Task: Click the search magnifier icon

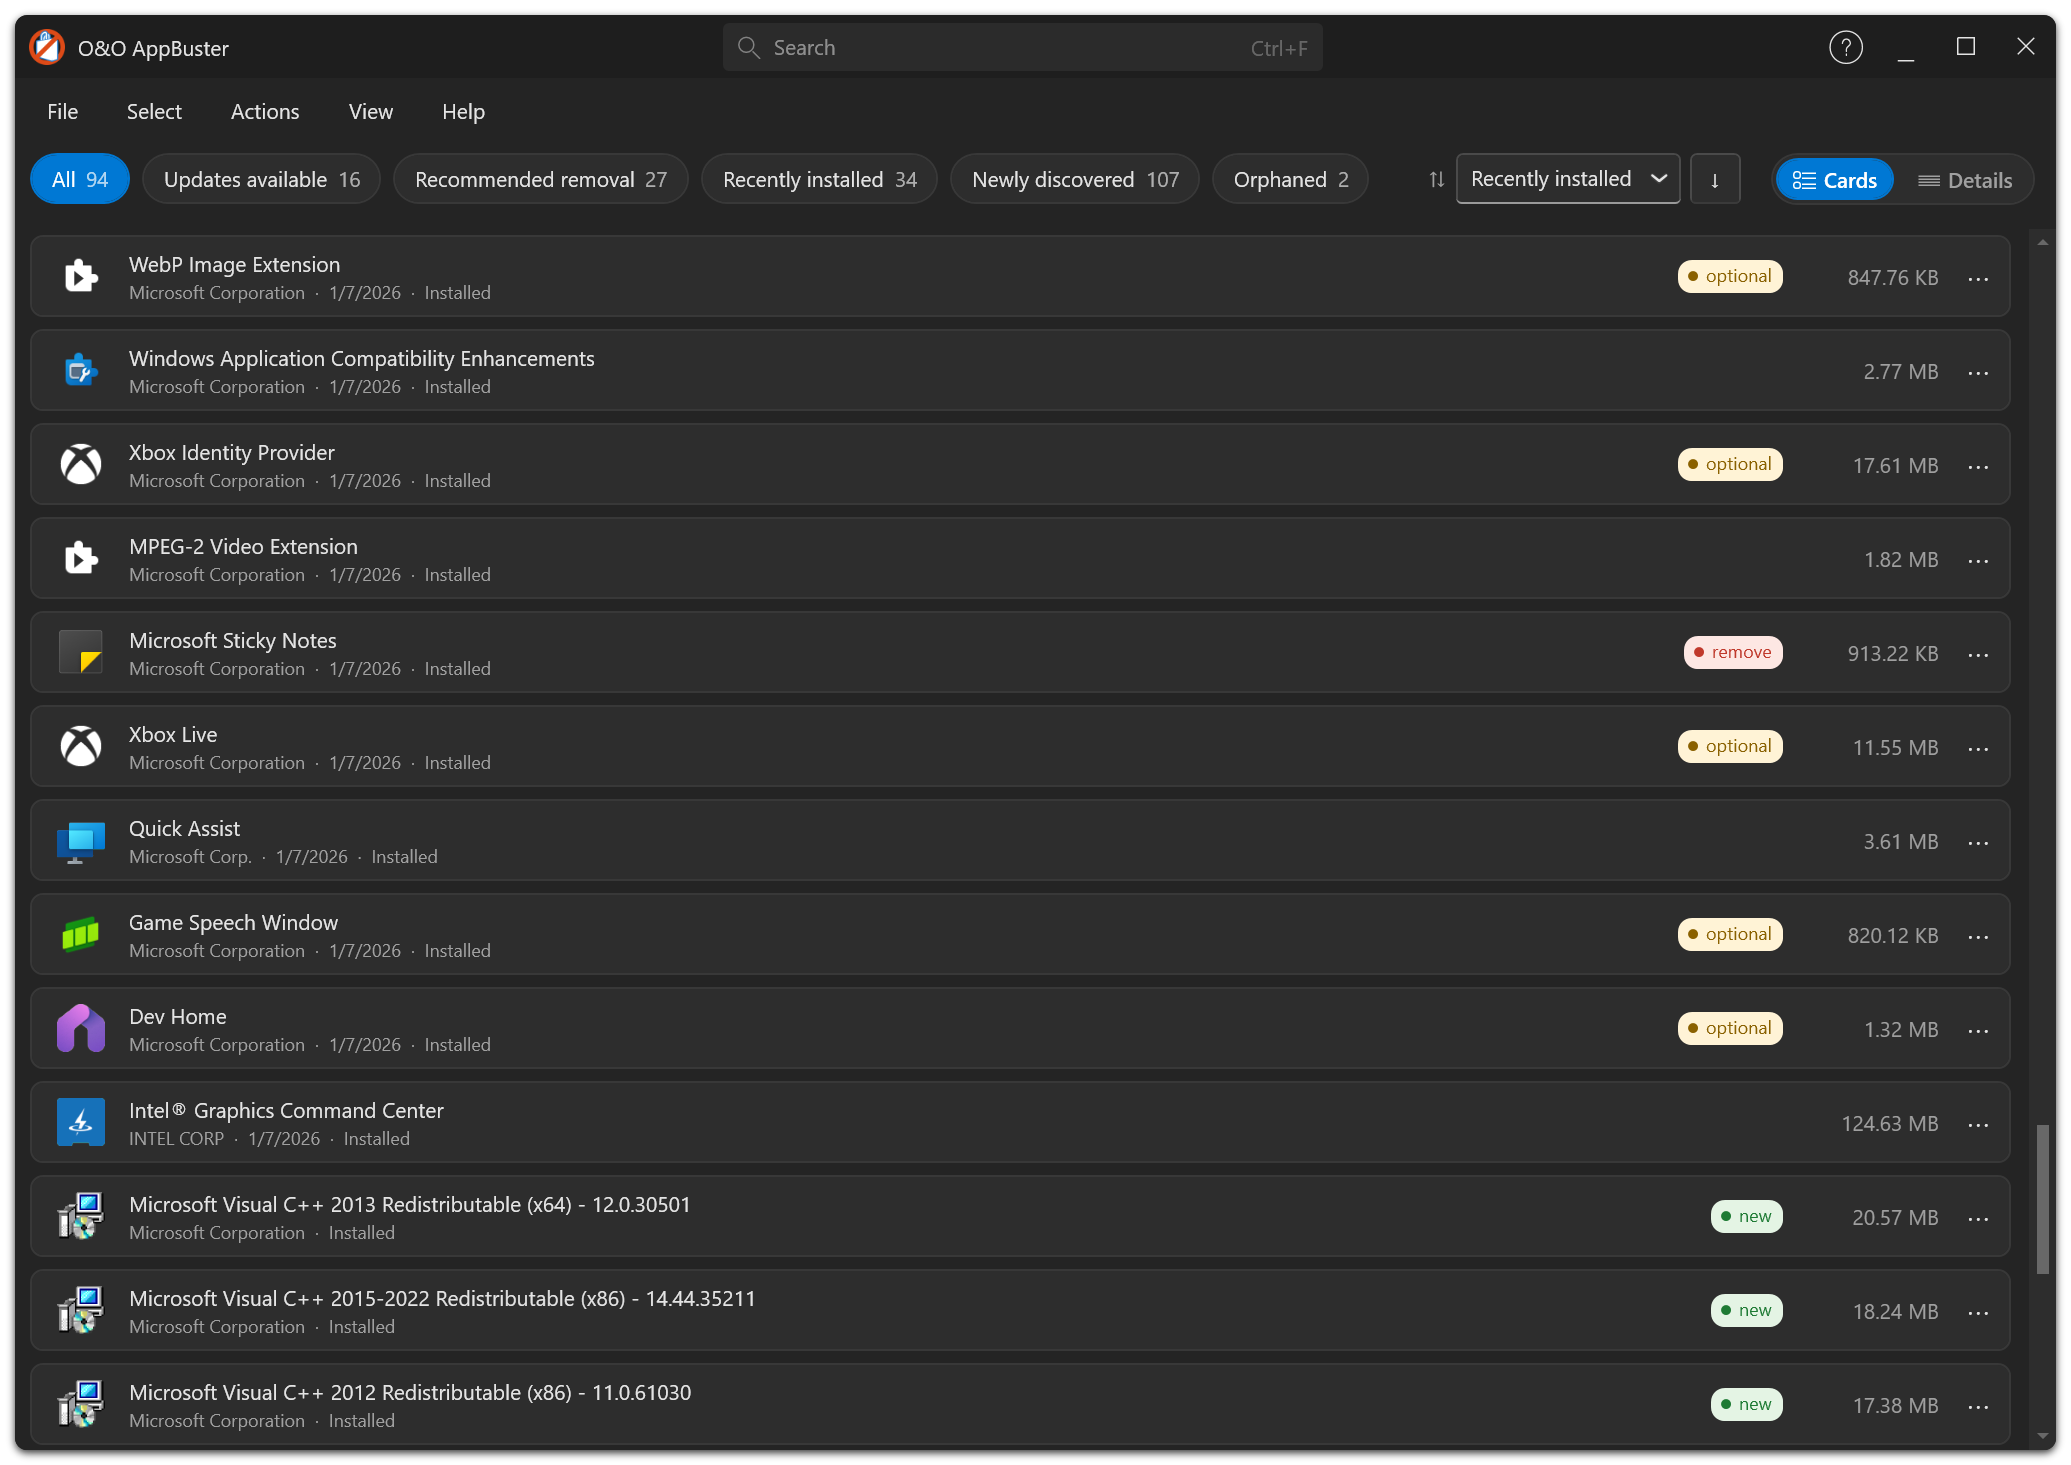Action: pyautogui.click(x=748, y=47)
